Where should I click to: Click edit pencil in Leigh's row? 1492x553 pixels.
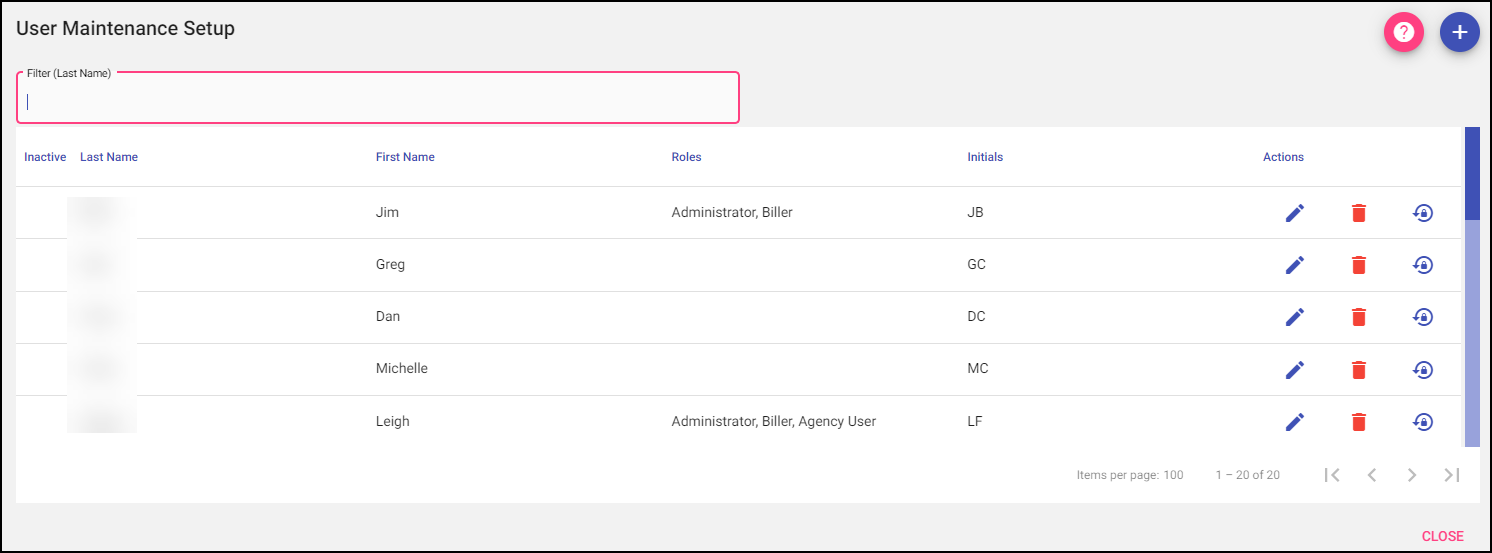tap(1295, 422)
